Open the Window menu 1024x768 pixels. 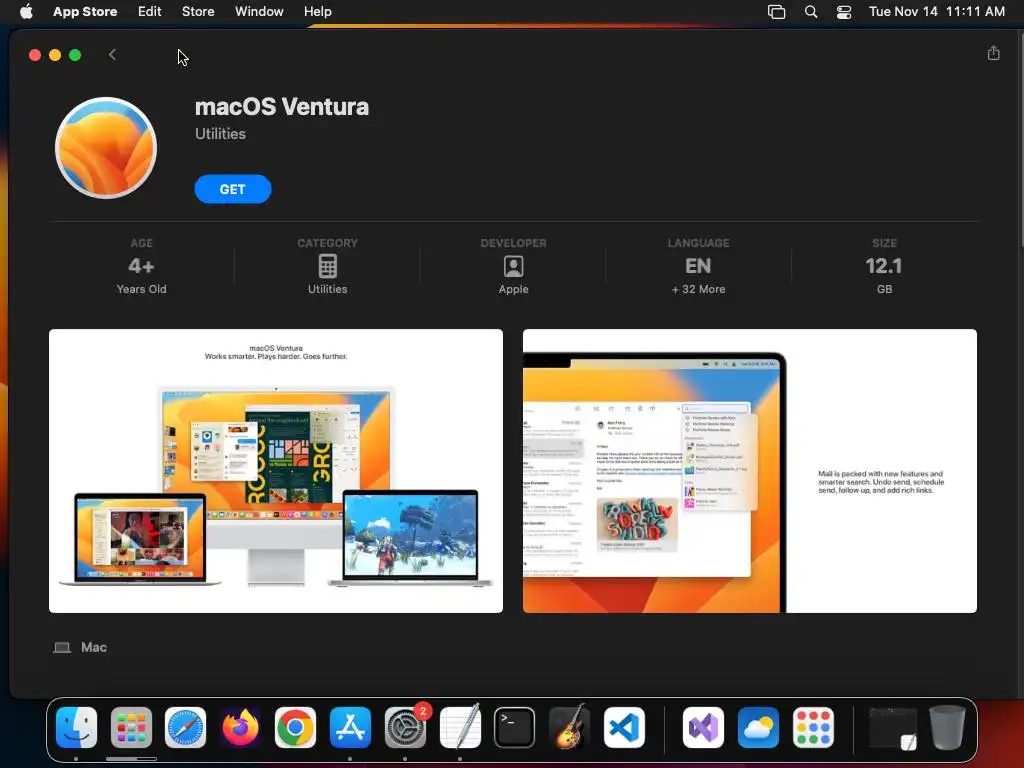tap(259, 12)
